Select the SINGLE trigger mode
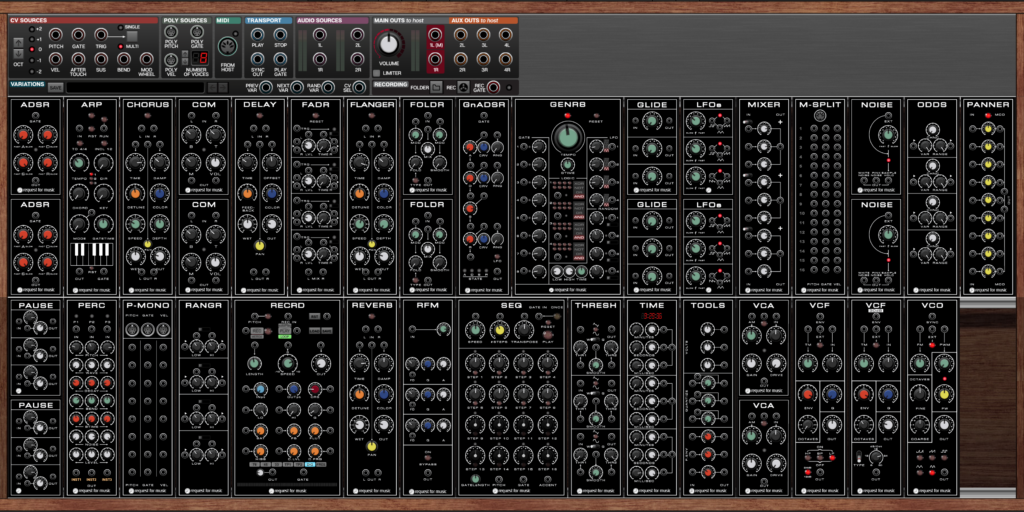This screenshot has height=512, width=1024. point(120,27)
